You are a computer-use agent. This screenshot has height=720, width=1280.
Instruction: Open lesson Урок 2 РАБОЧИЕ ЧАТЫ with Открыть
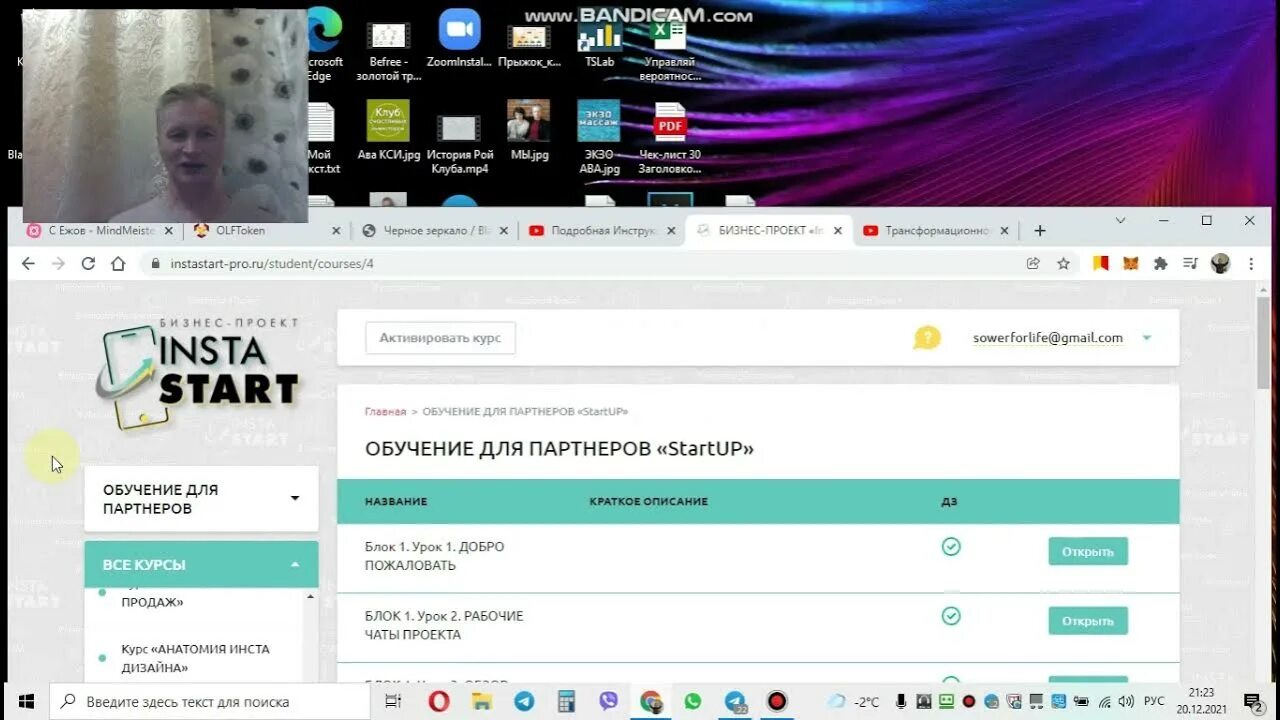click(x=1088, y=620)
